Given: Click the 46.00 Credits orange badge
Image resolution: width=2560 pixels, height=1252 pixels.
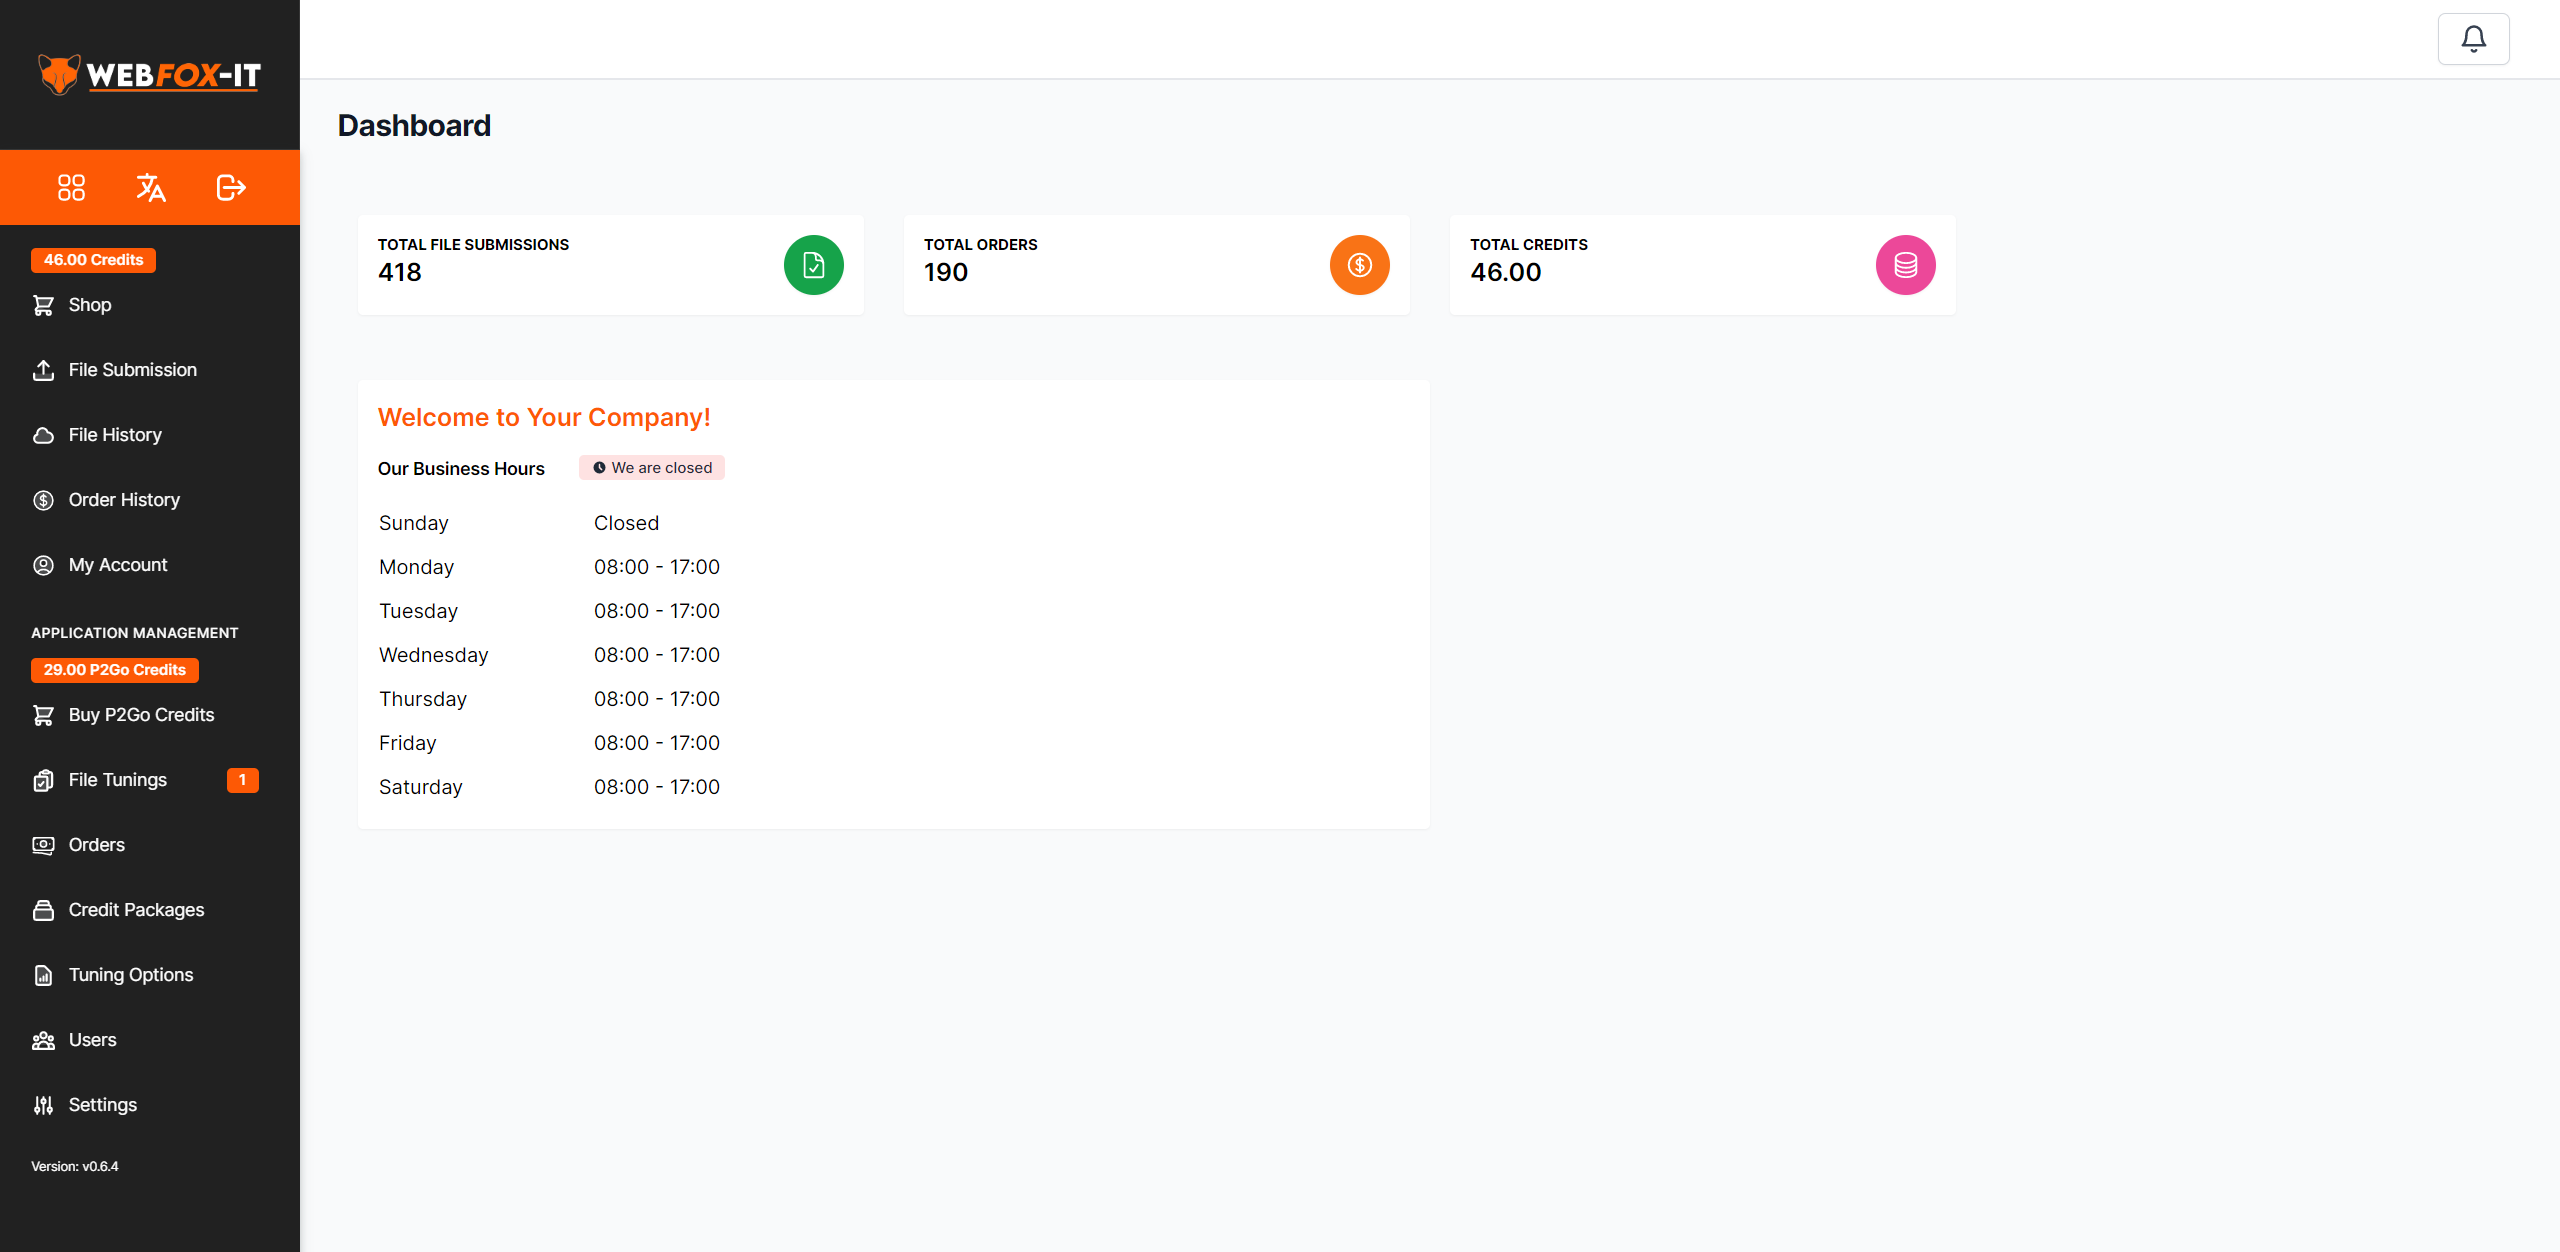Looking at the screenshot, I should pyautogui.click(x=91, y=260).
